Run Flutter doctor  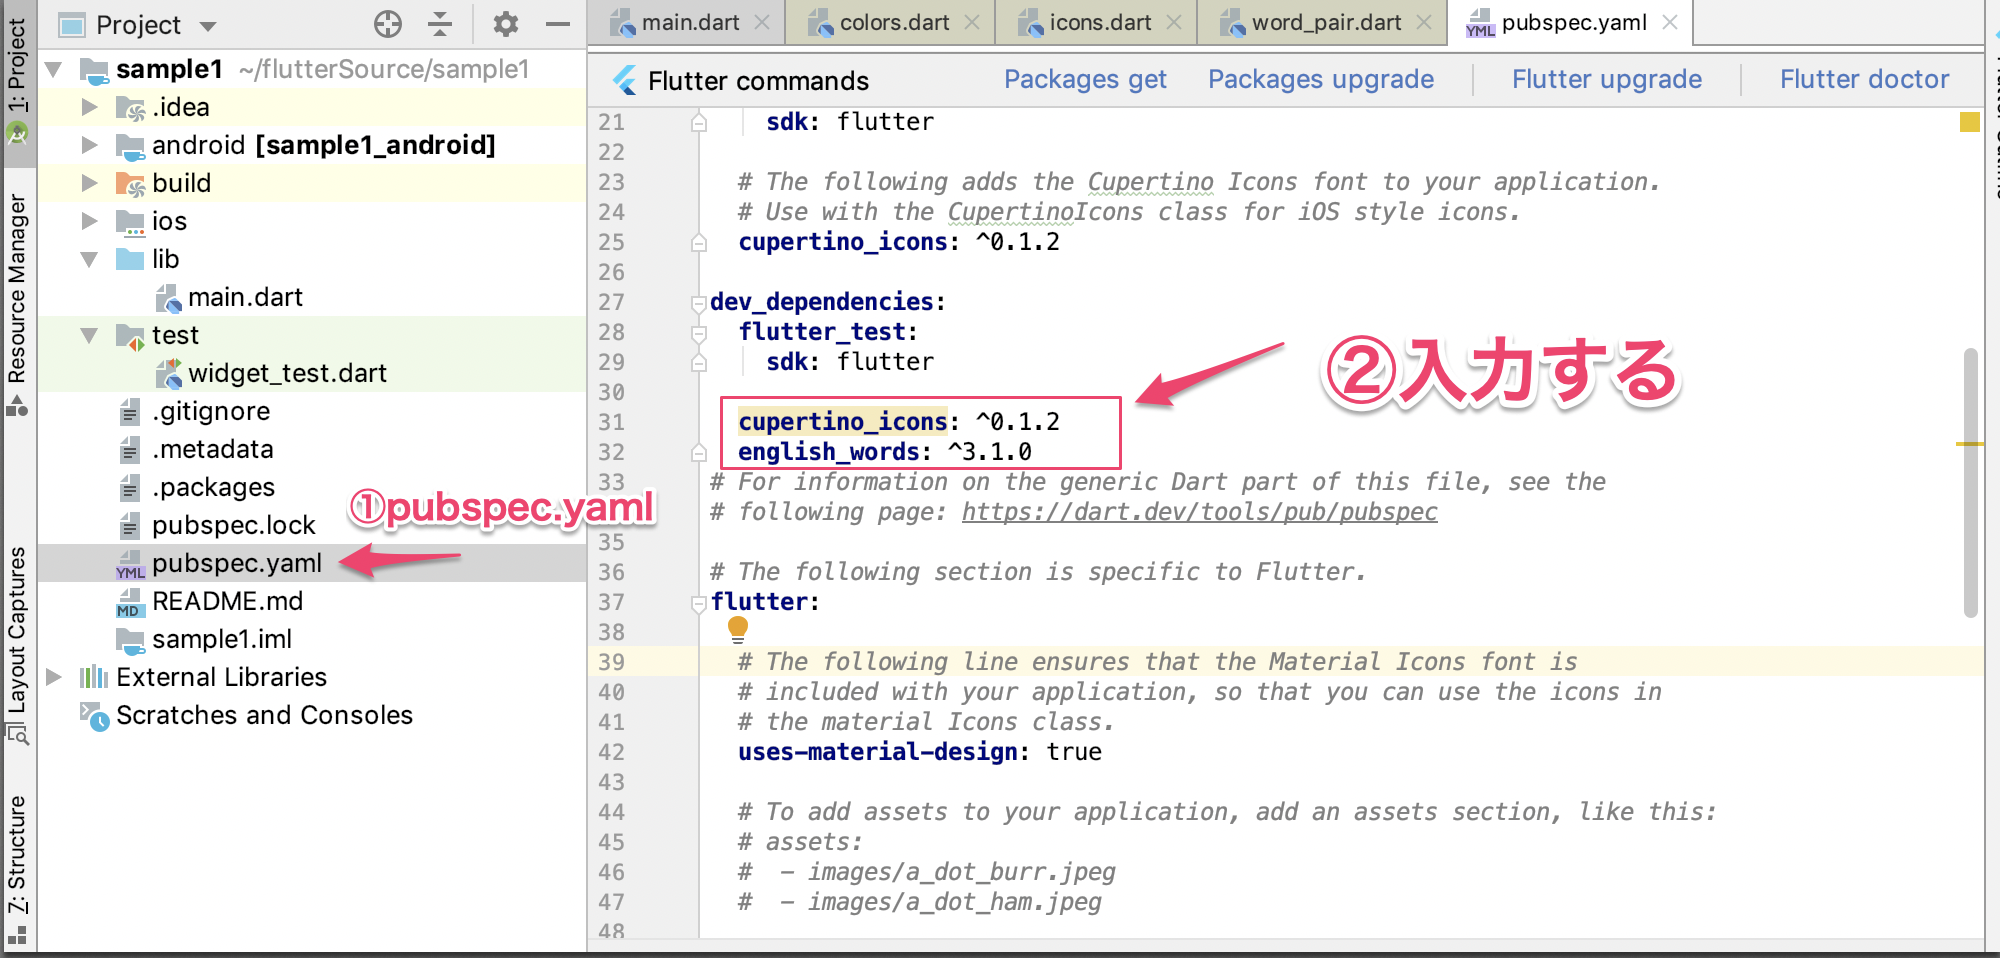coord(1865,79)
